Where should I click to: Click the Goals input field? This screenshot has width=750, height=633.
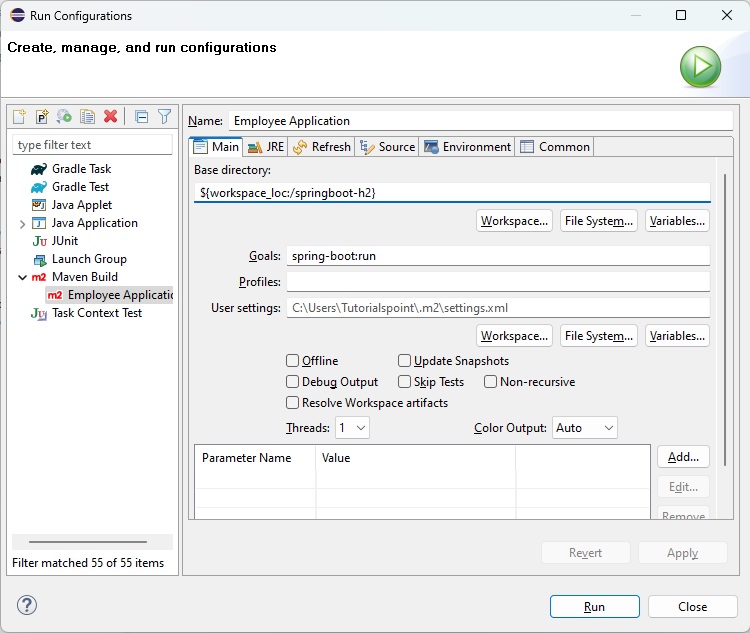point(497,256)
